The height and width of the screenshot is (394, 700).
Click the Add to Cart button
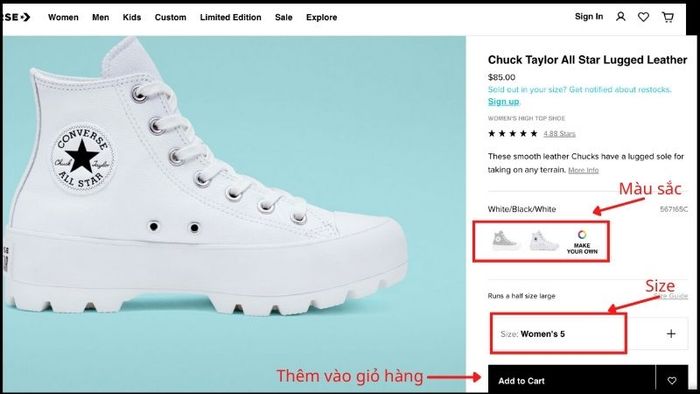pyautogui.click(x=571, y=380)
